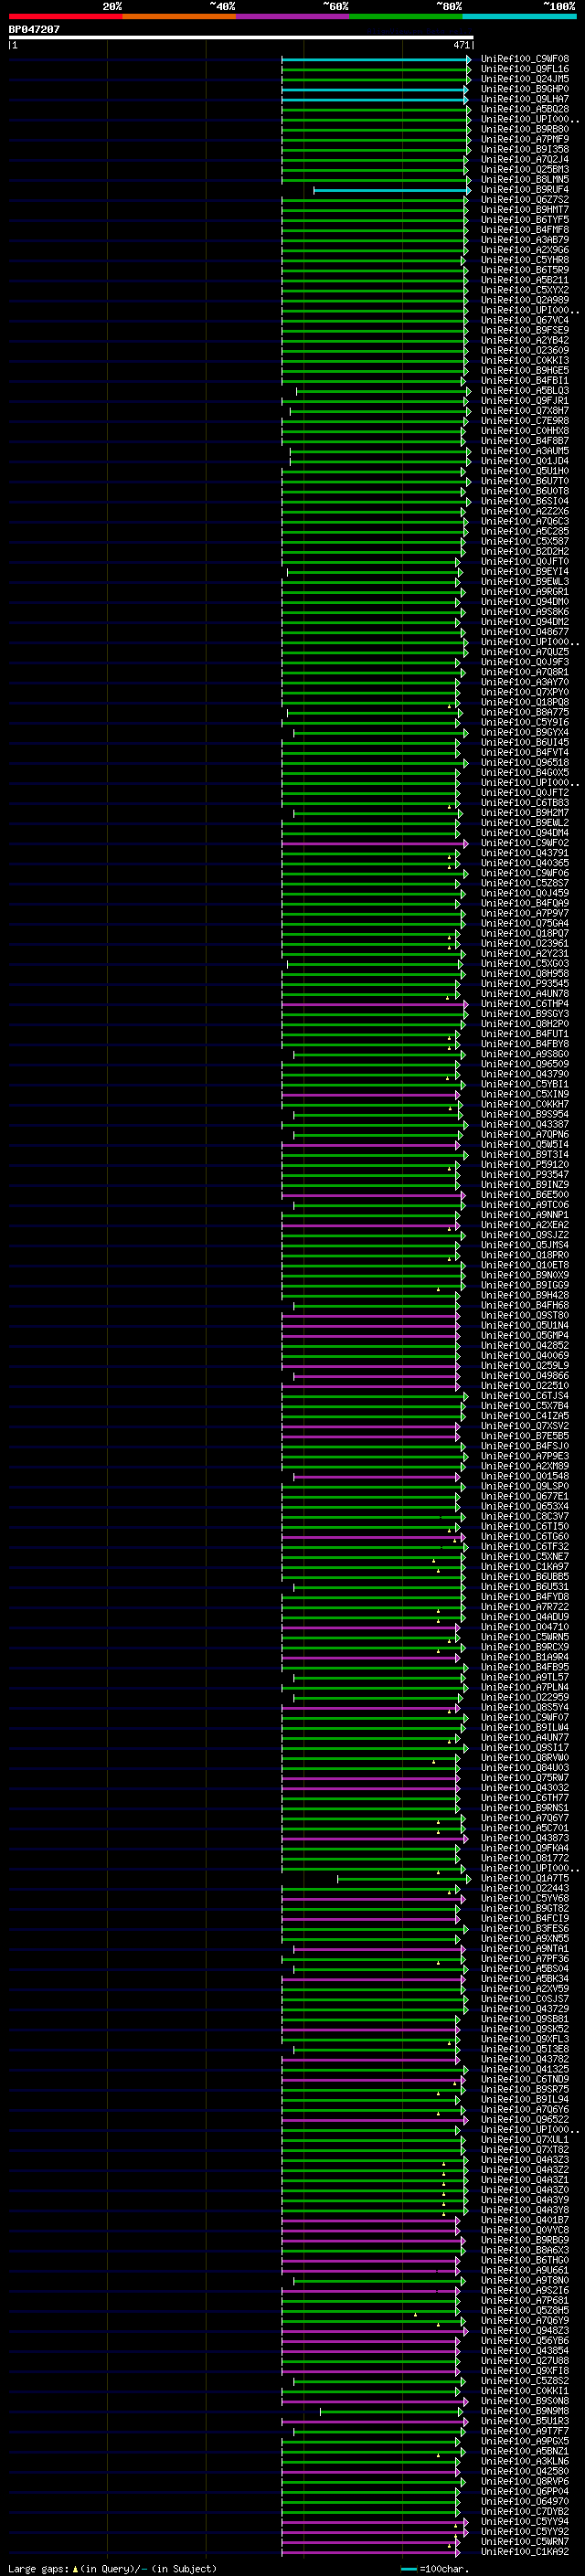Select the UniRef100_B9HMT7 label
585x2576 pixels.
click(524, 210)
